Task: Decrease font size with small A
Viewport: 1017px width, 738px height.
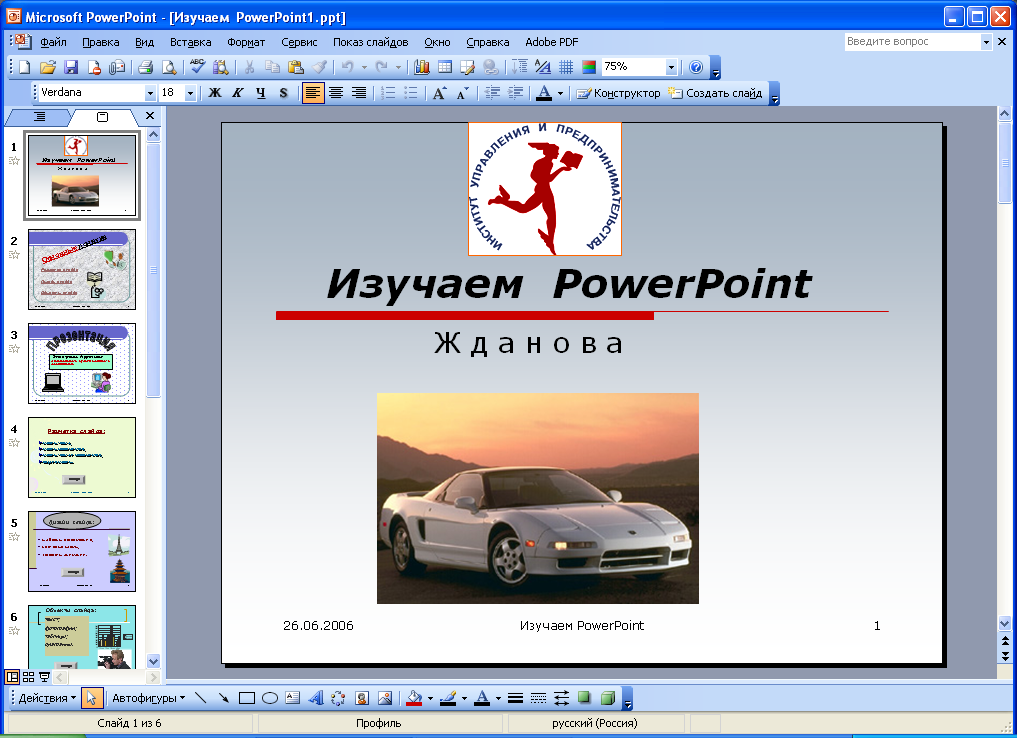Action: pos(462,93)
